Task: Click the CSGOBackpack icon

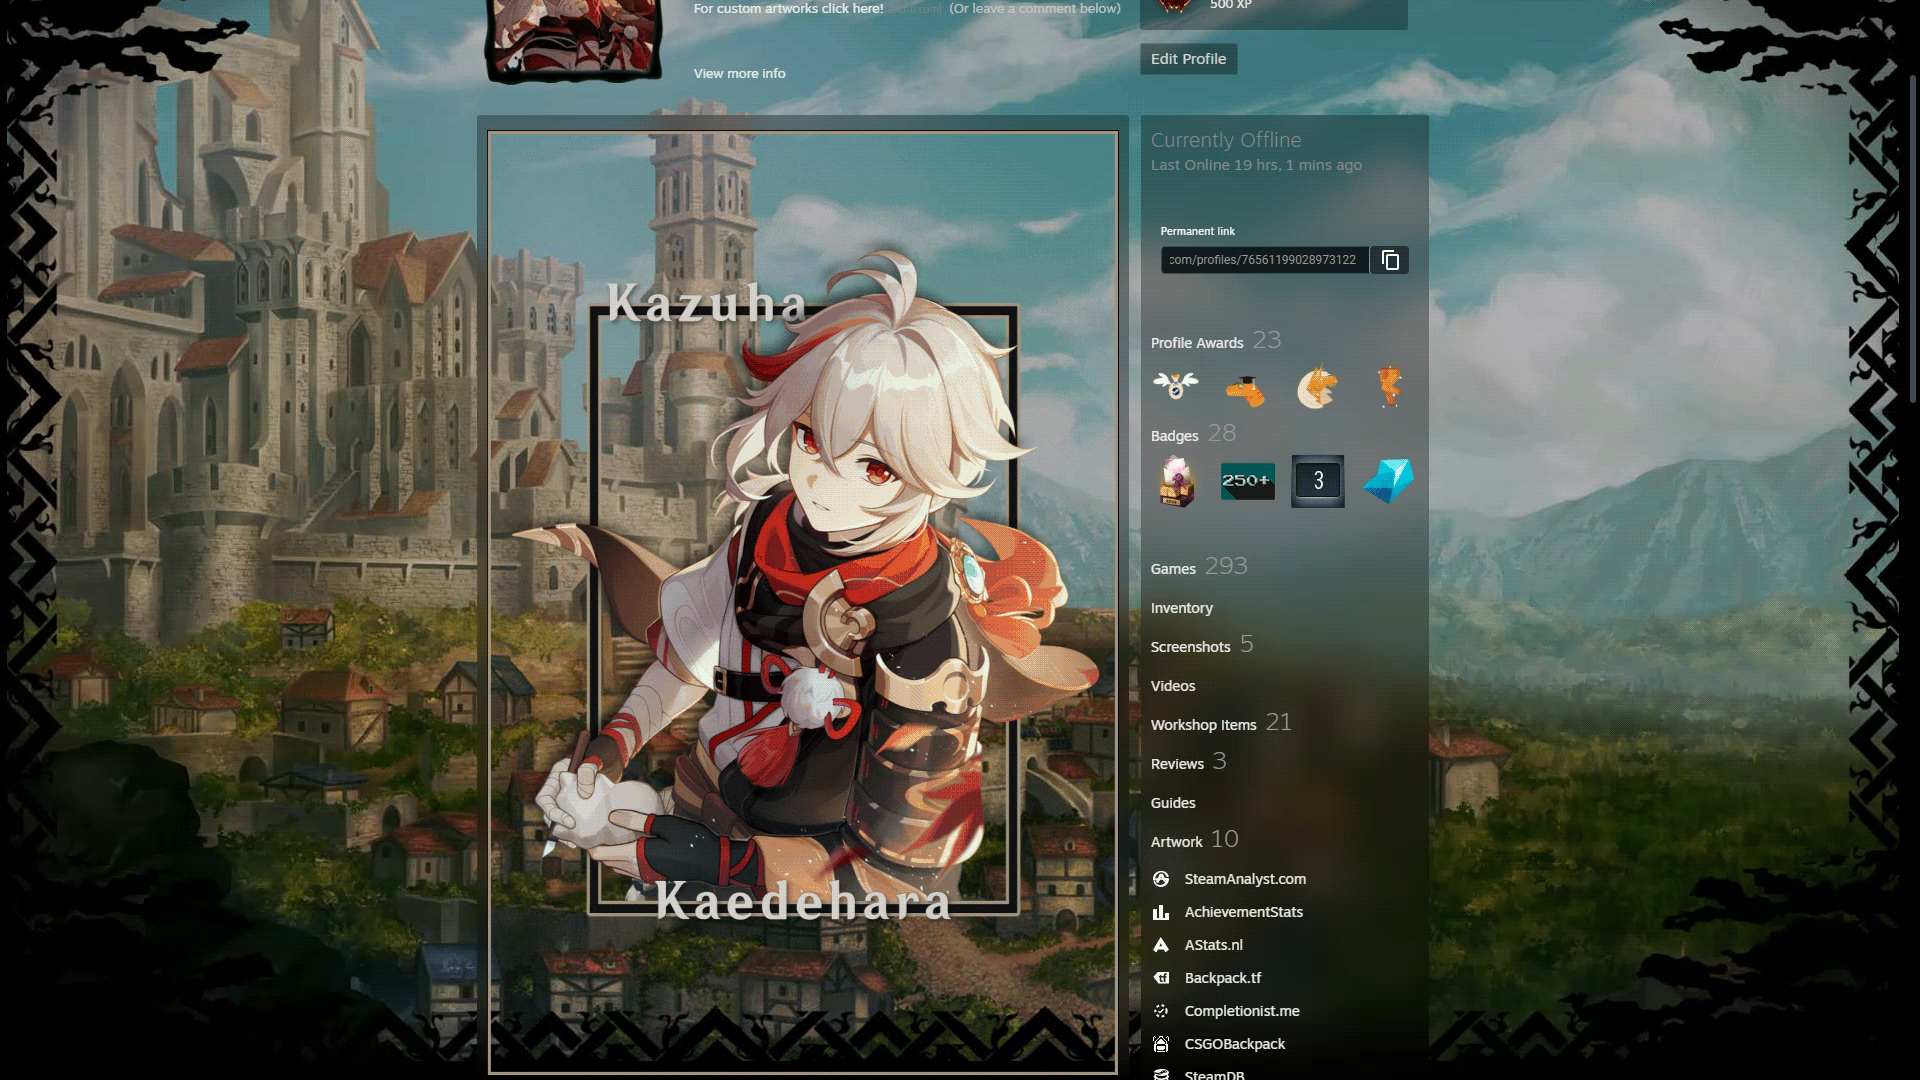Action: [x=1160, y=1043]
